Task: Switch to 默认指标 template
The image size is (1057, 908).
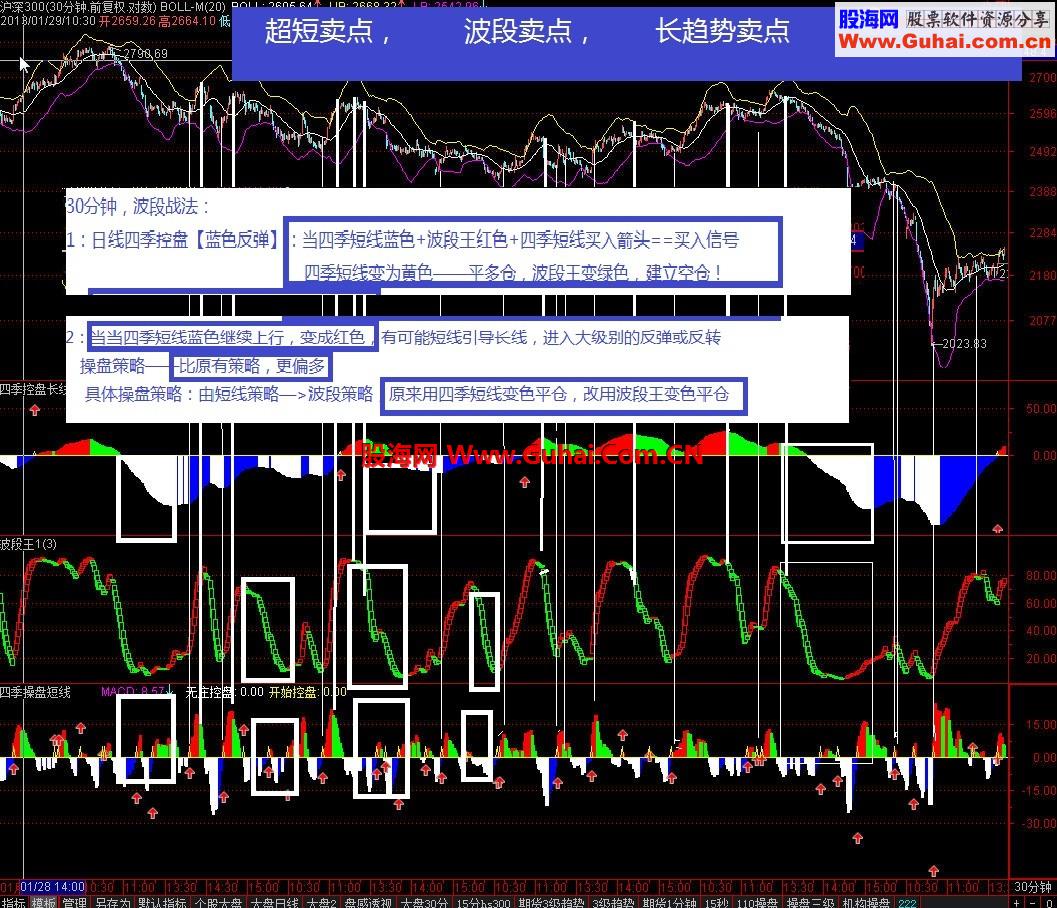Action: (x=162, y=903)
